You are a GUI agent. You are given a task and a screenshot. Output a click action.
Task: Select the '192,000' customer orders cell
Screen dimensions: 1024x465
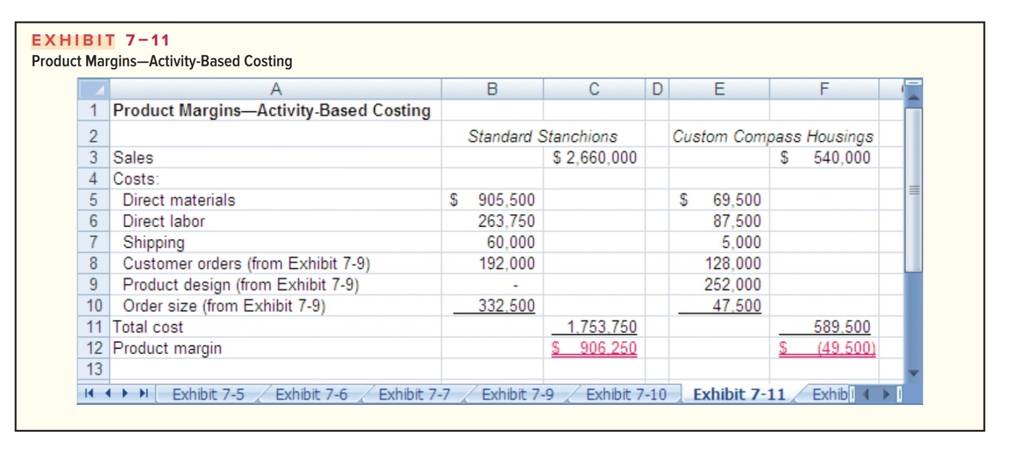[492, 263]
